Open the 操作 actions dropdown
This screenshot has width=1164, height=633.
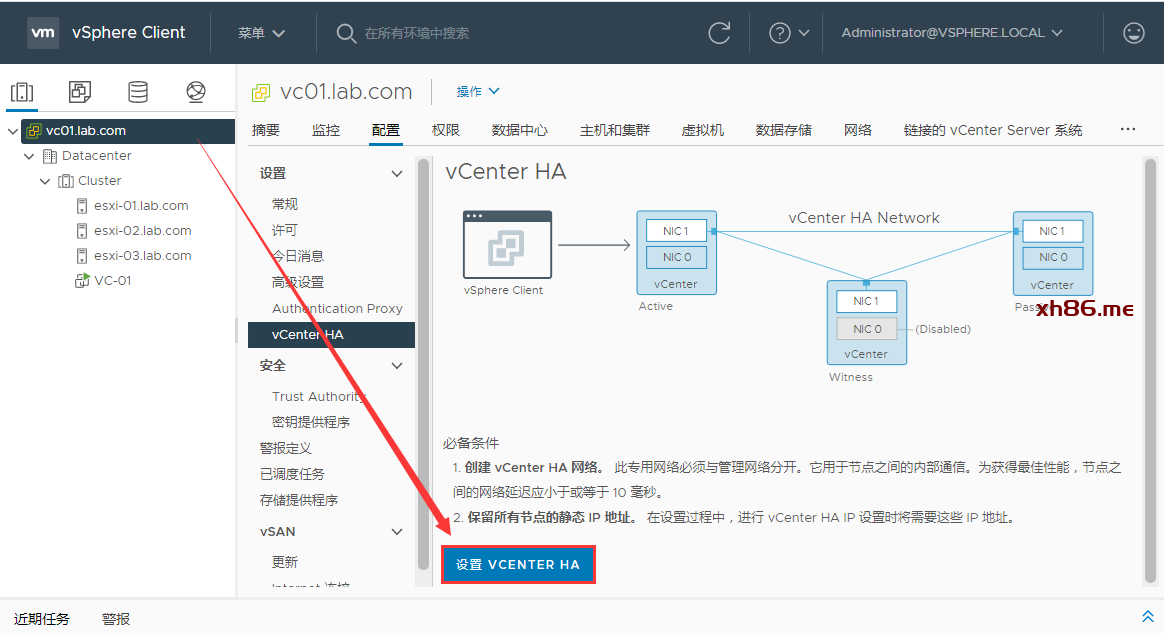click(478, 92)
